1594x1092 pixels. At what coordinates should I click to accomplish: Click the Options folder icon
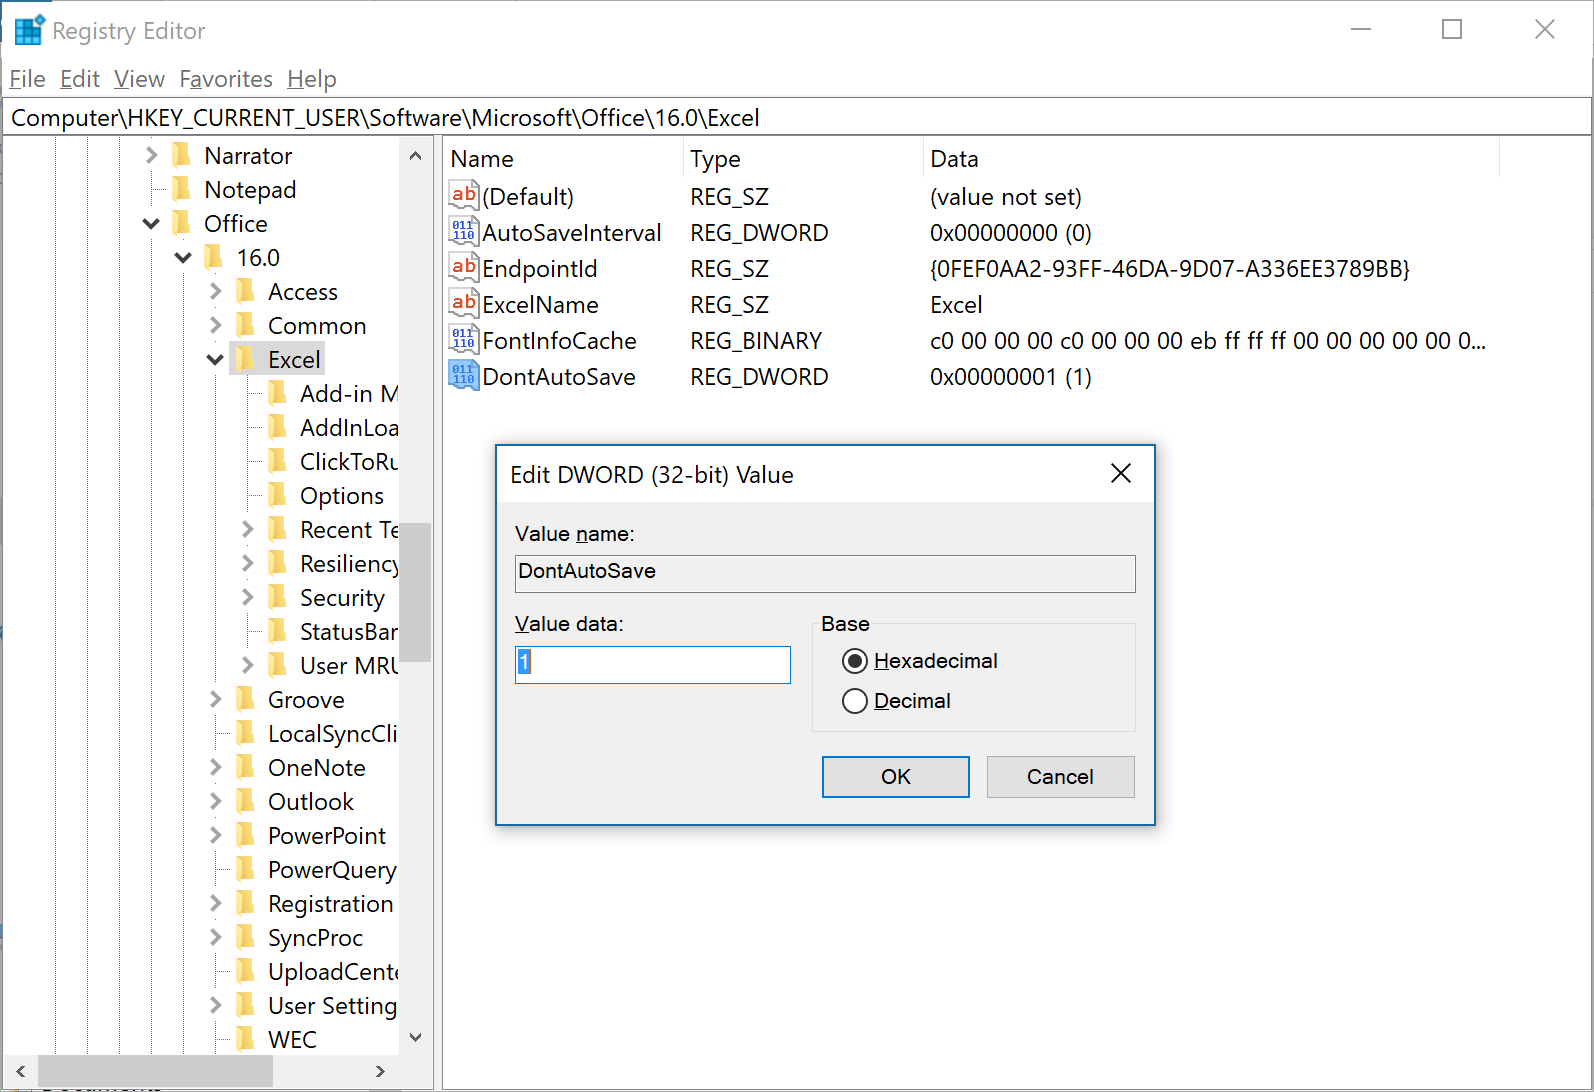278,495
